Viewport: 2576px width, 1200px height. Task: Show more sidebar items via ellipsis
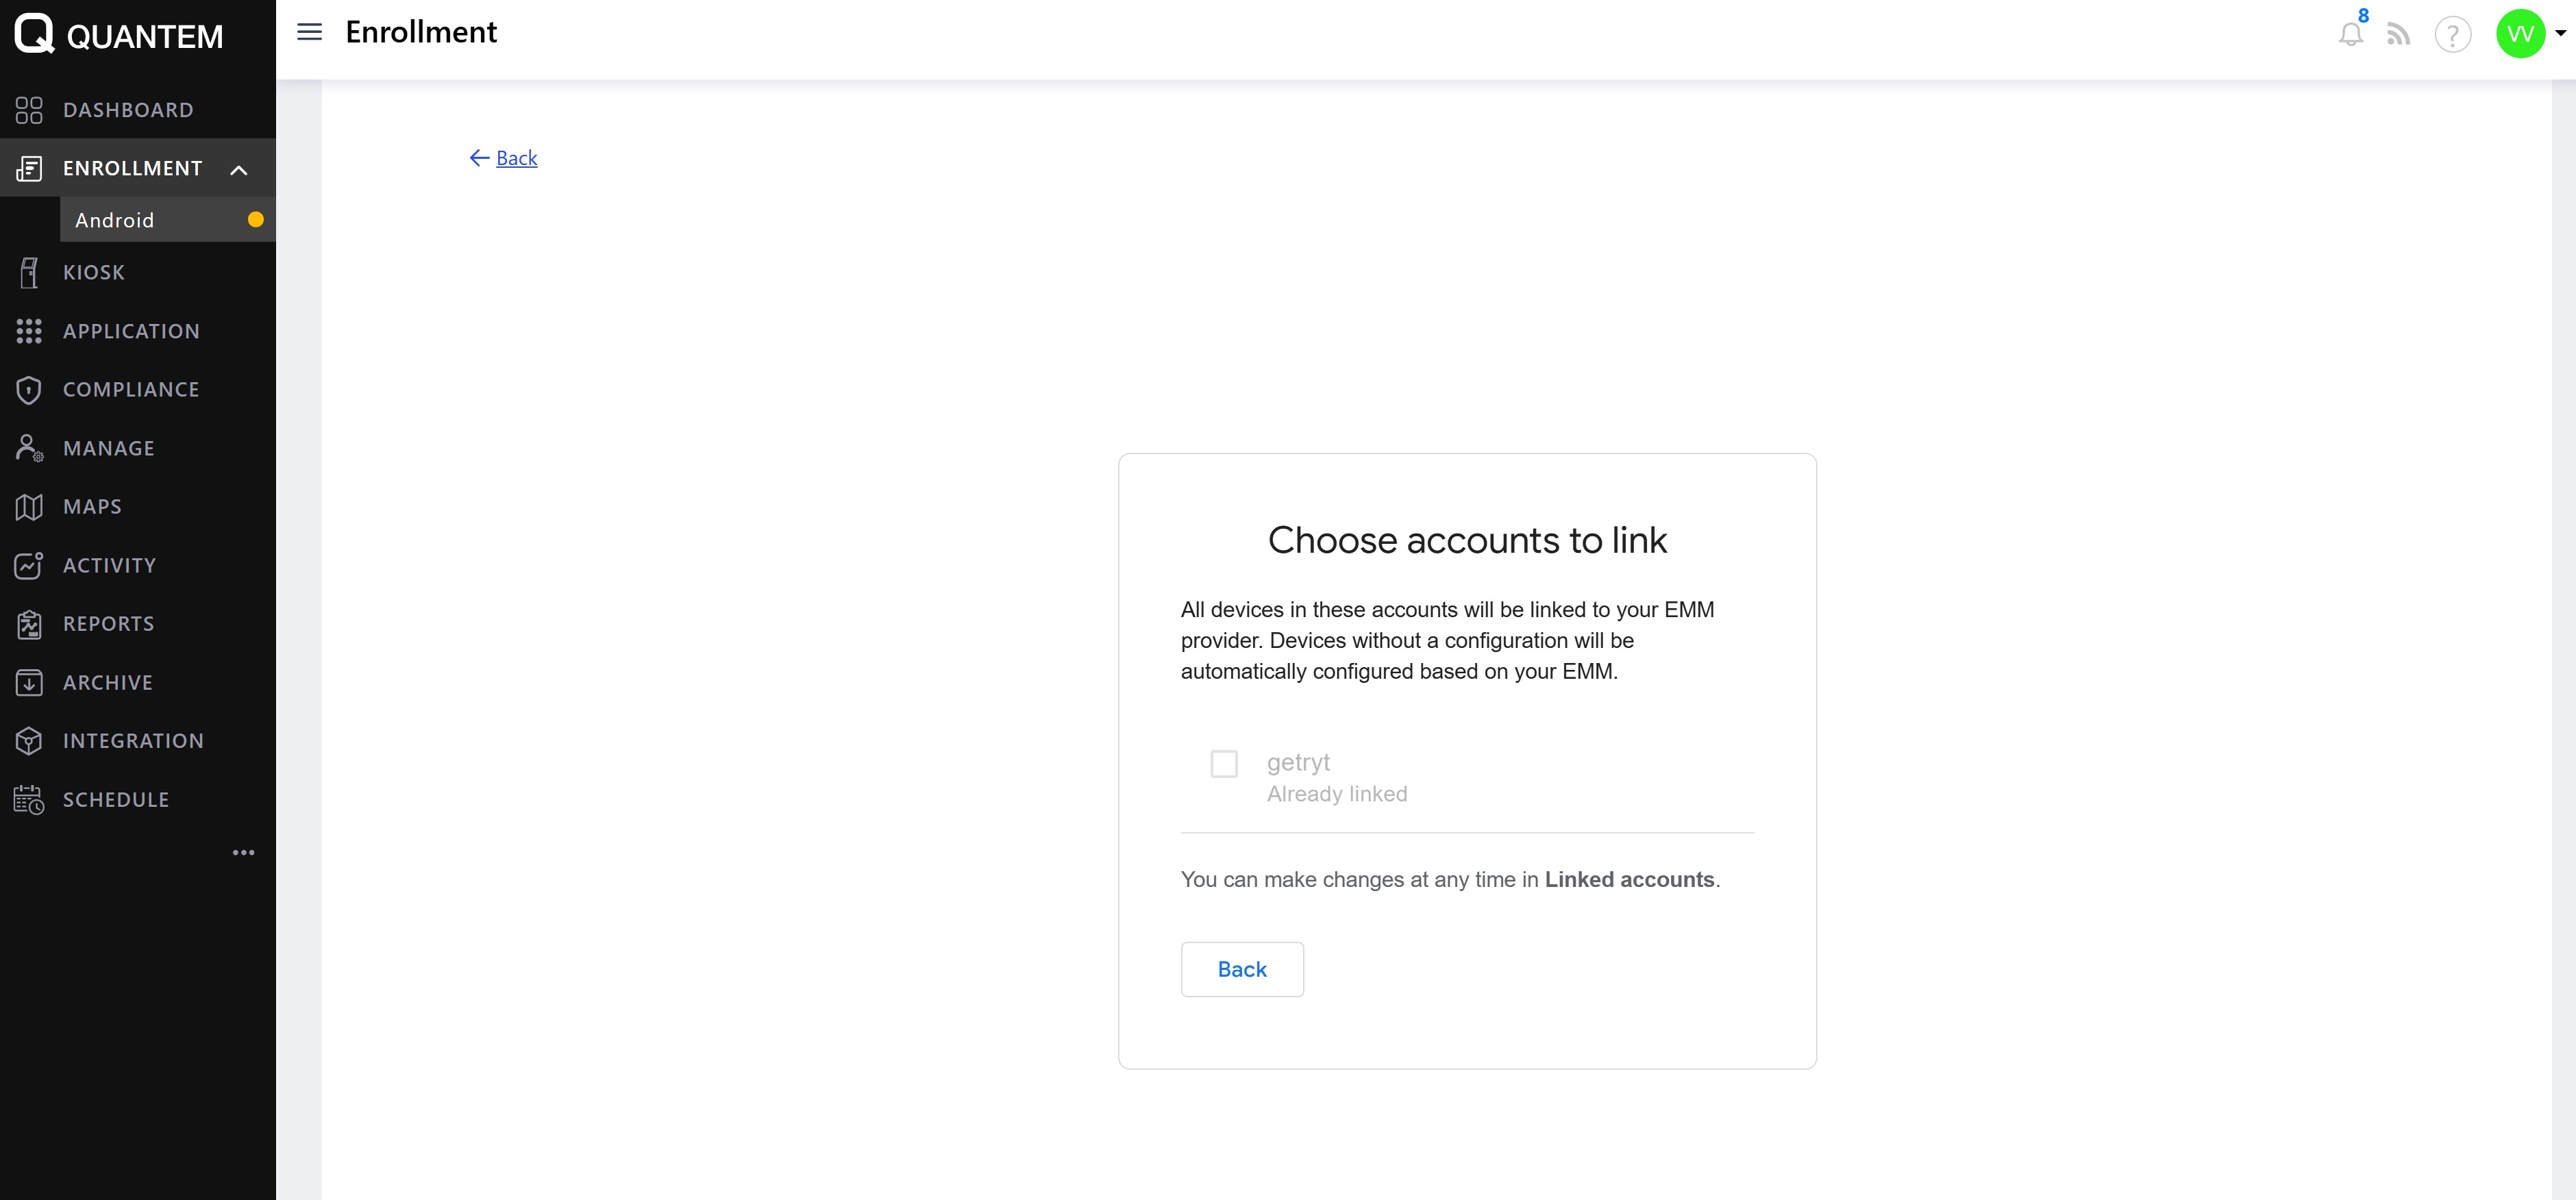pos(243,853)
